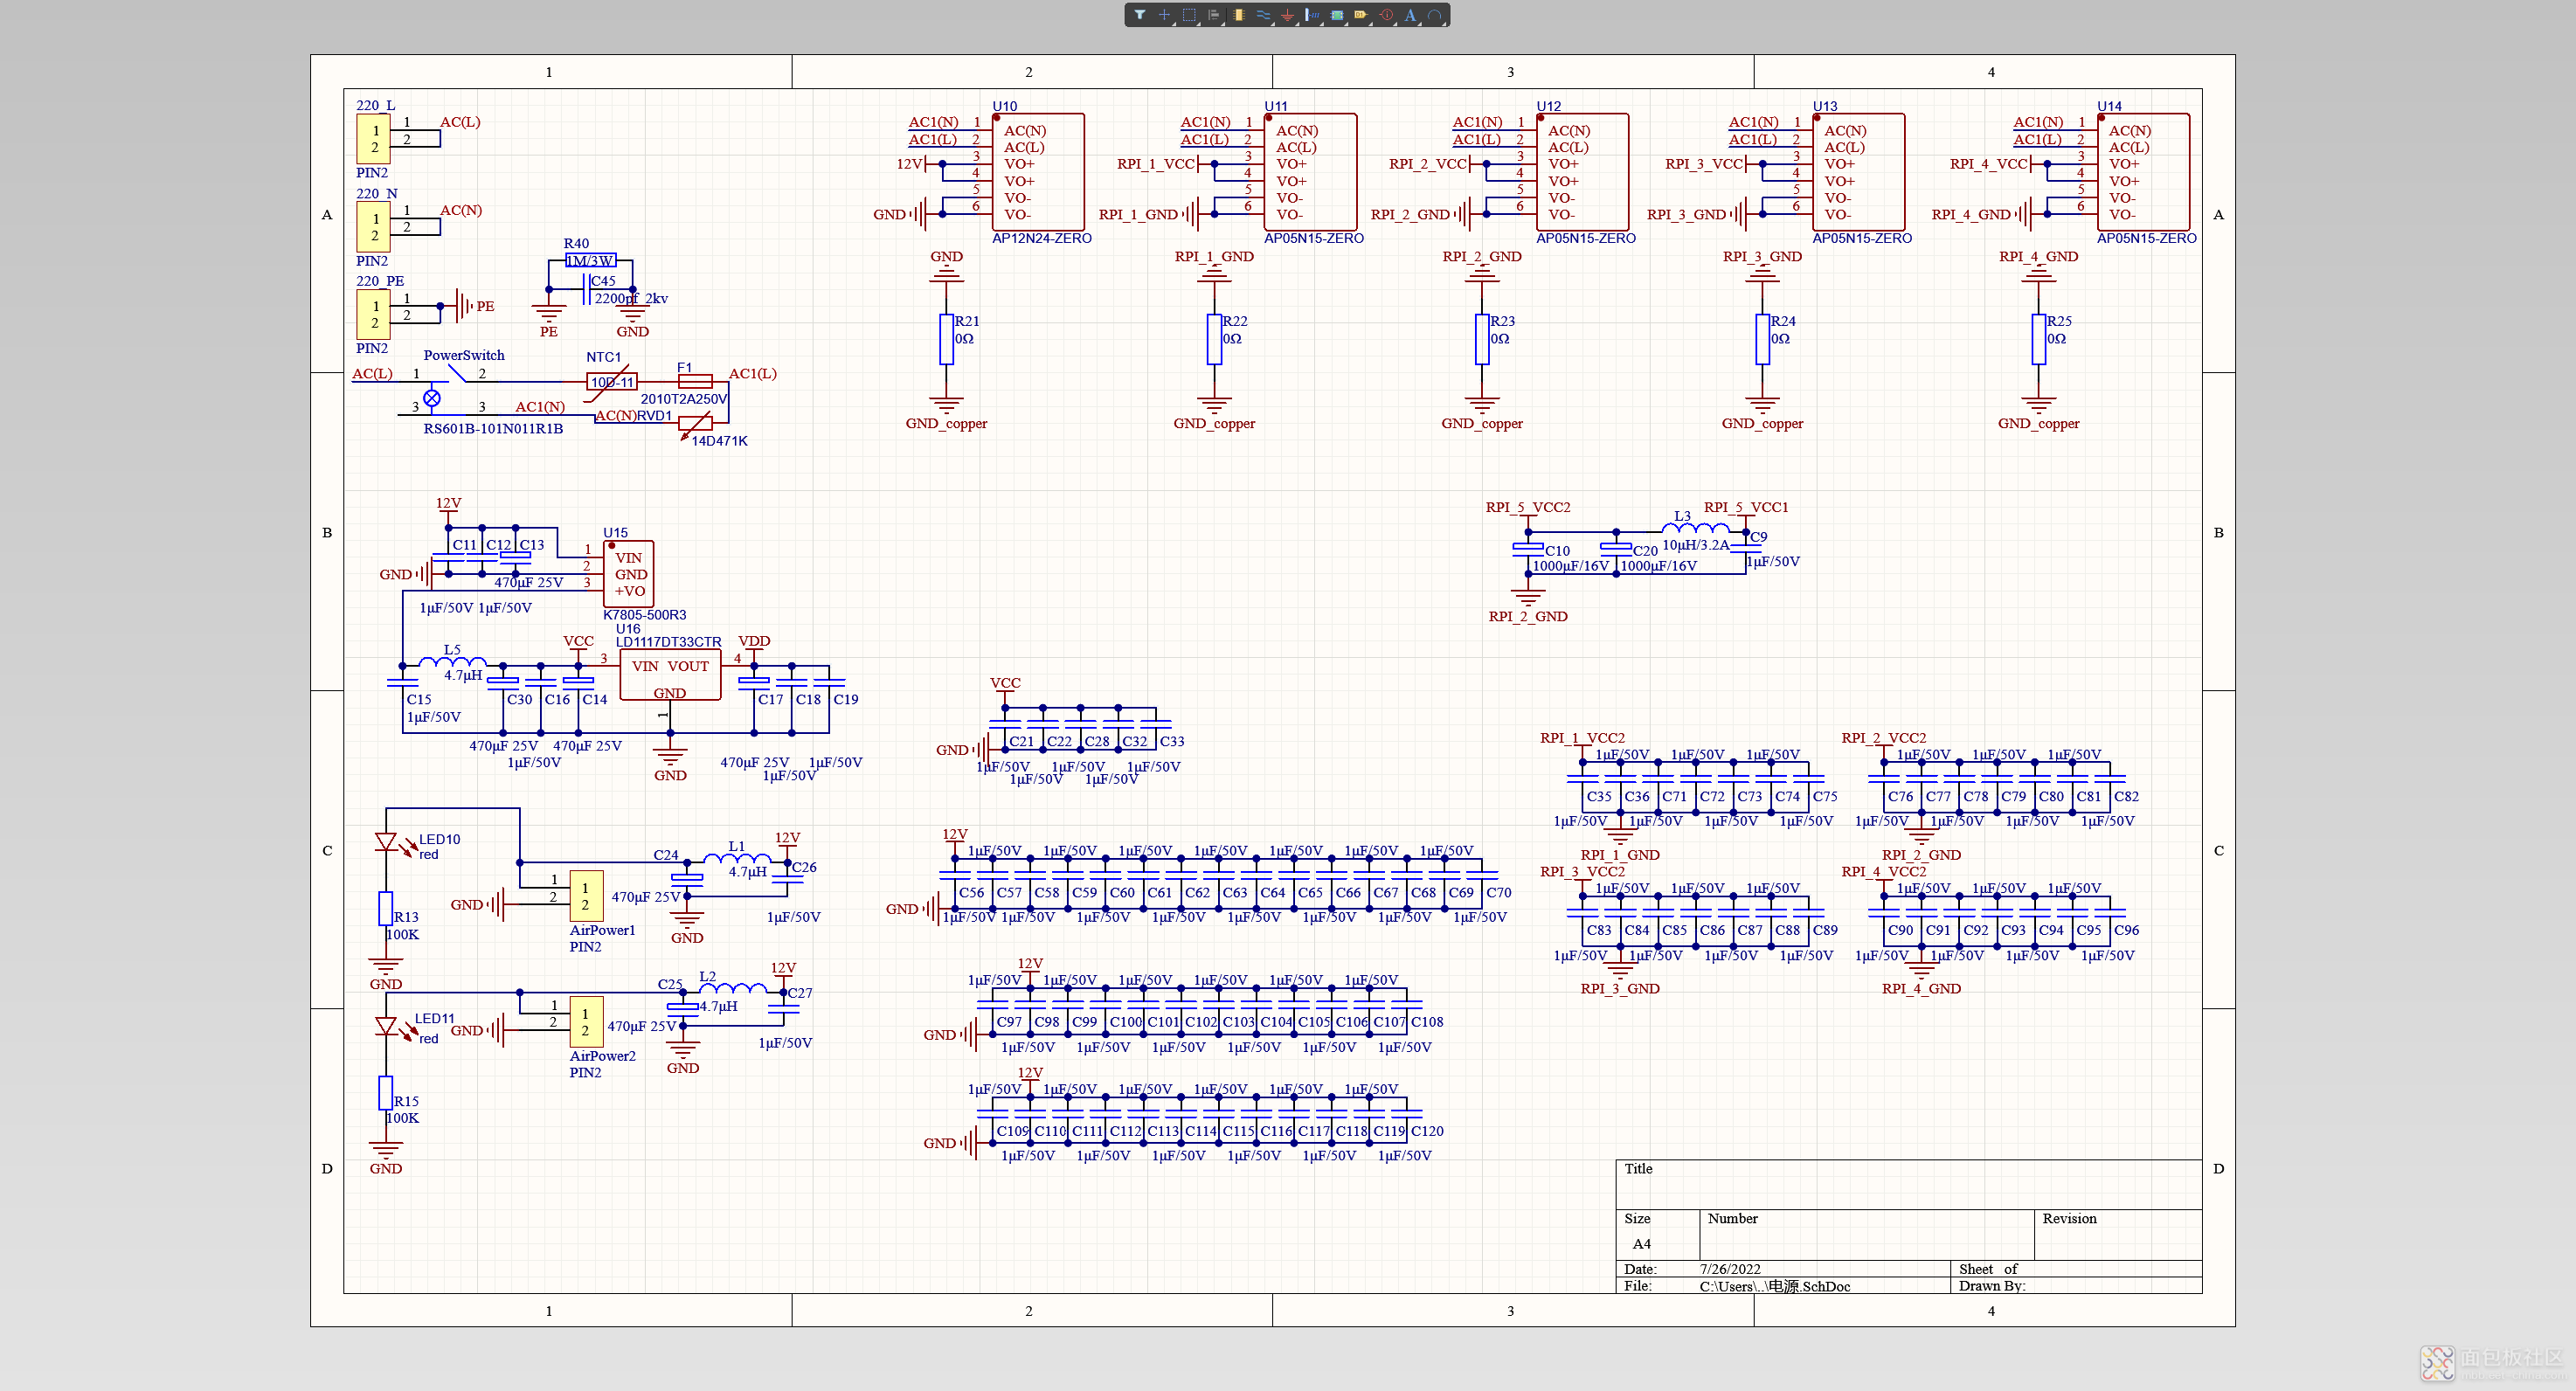Select the R23 0Ω resistor

click(1482, 340)
